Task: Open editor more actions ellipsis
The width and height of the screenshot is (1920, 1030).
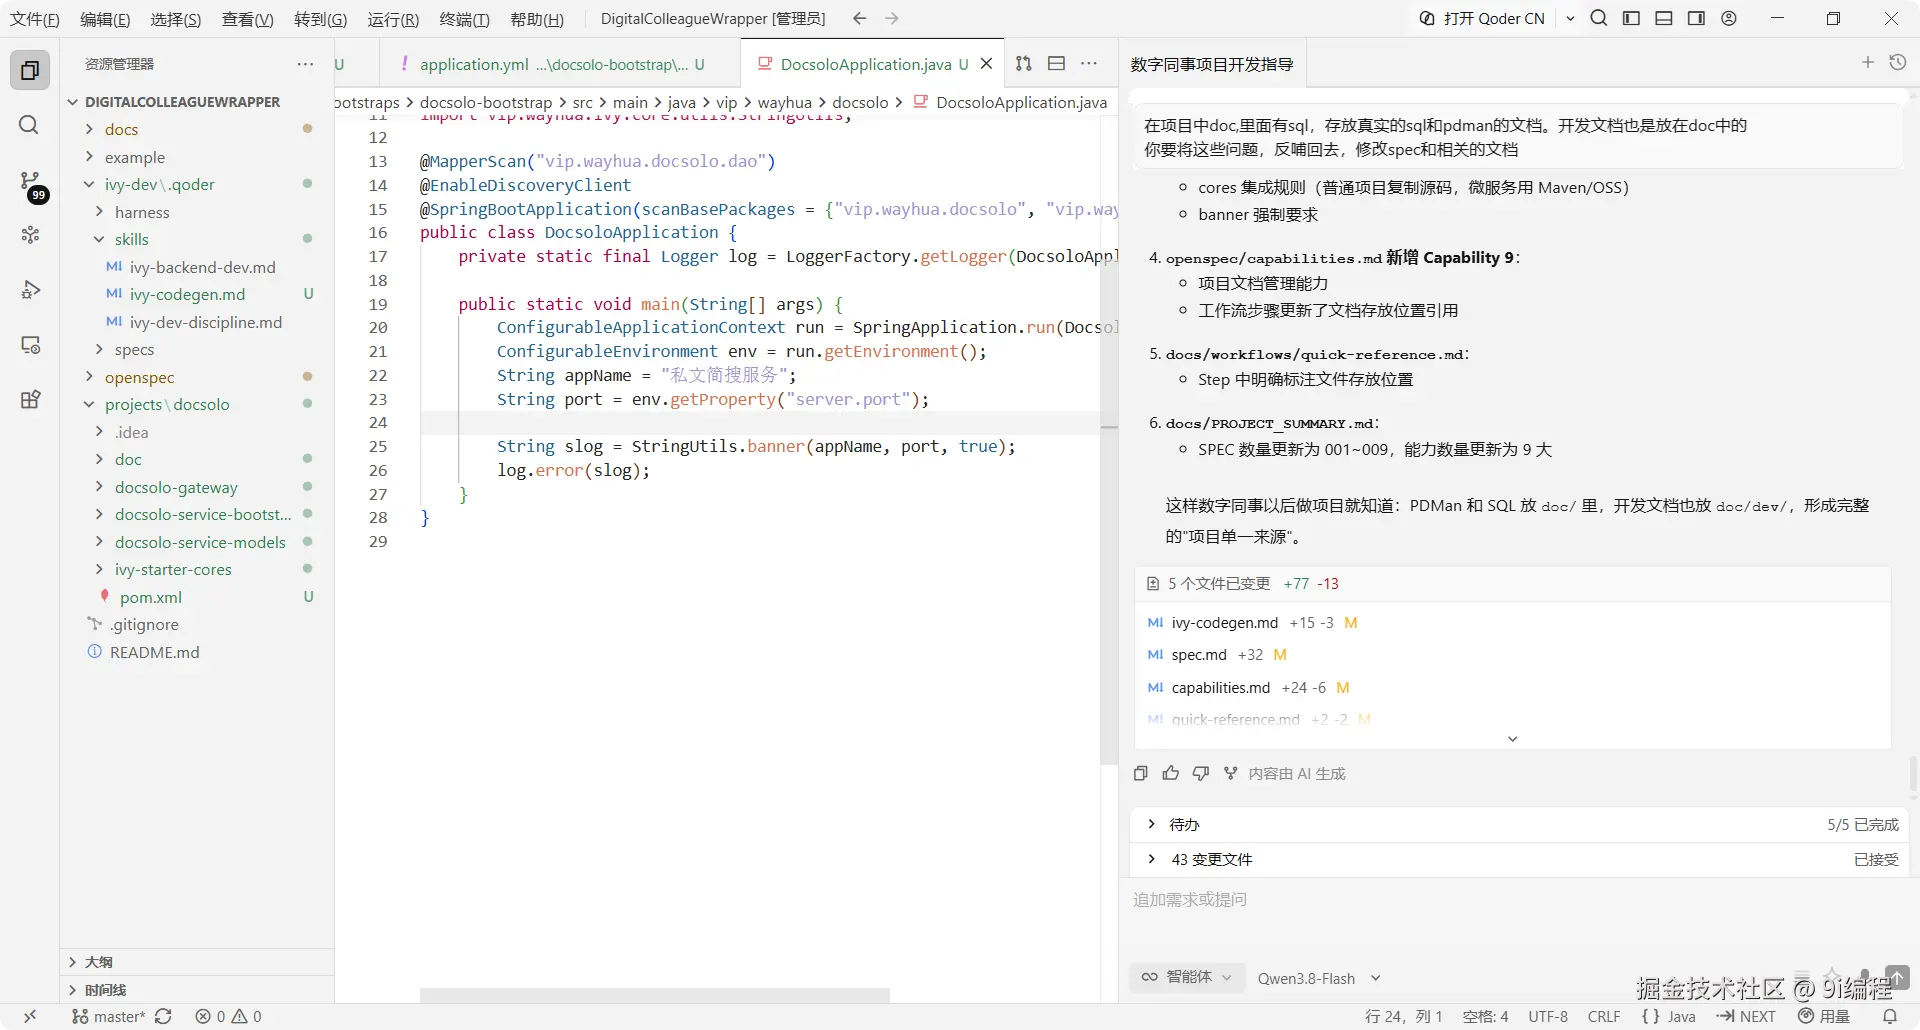Action: click(1089, 64)
